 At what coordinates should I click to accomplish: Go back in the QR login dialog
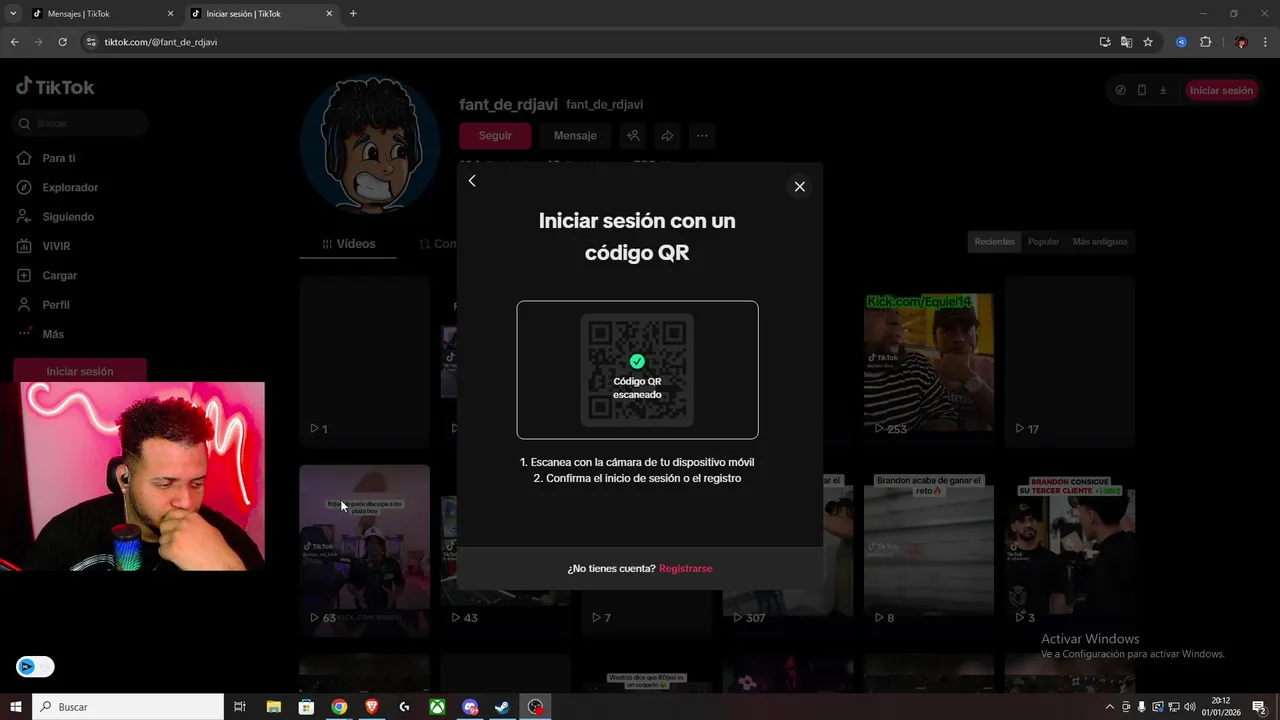click(x=472, y=181)
